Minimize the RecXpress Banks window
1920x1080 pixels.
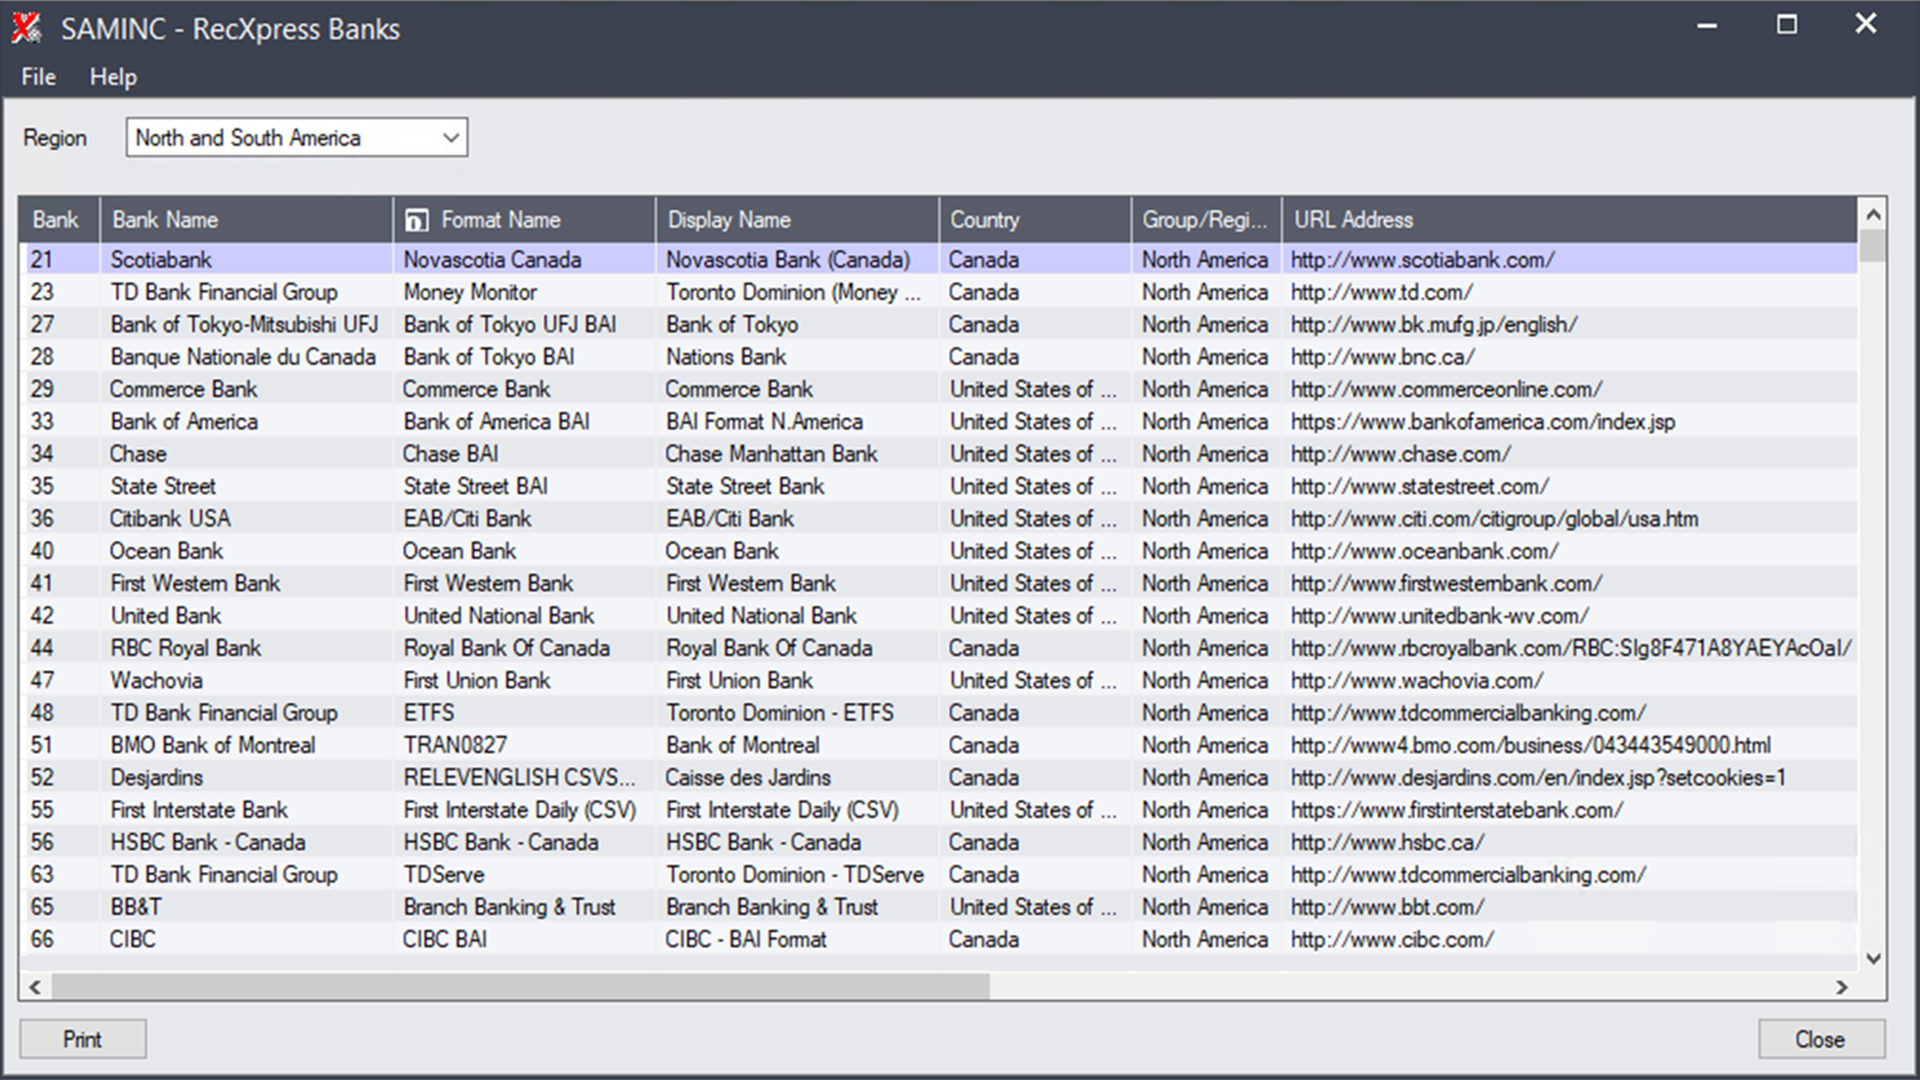(1707, 25)
